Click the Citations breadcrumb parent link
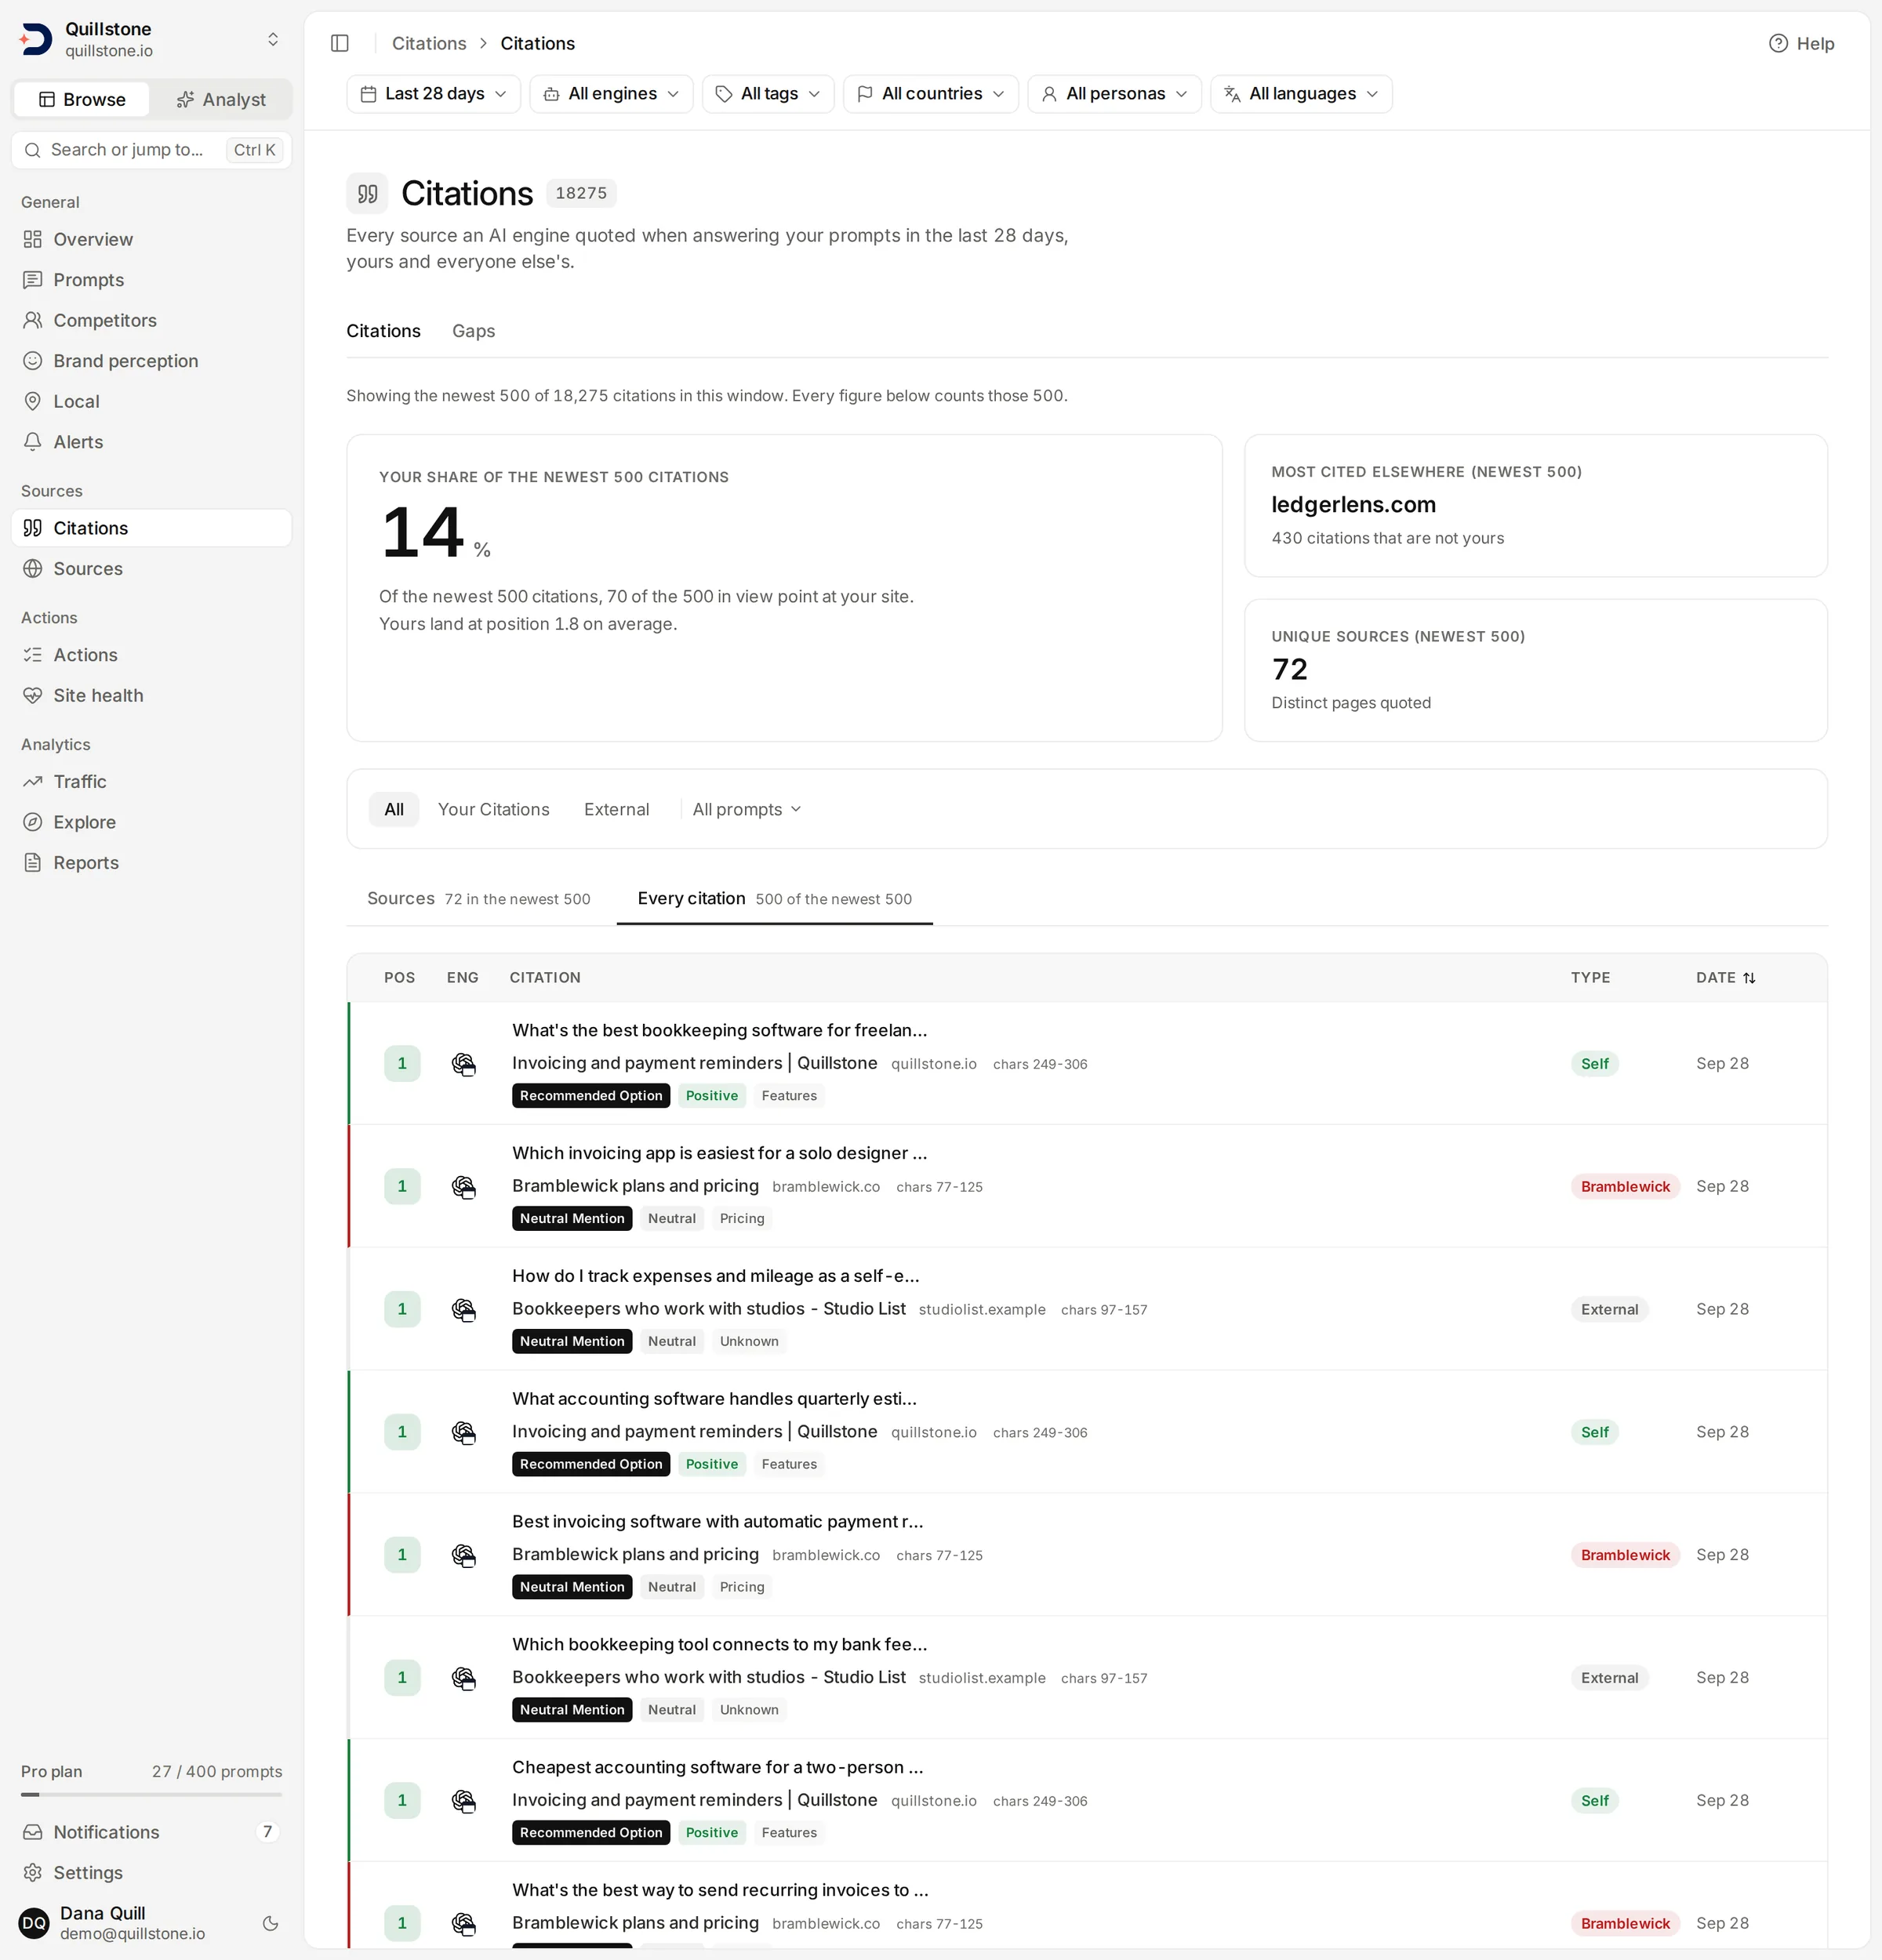 (429, 43)
